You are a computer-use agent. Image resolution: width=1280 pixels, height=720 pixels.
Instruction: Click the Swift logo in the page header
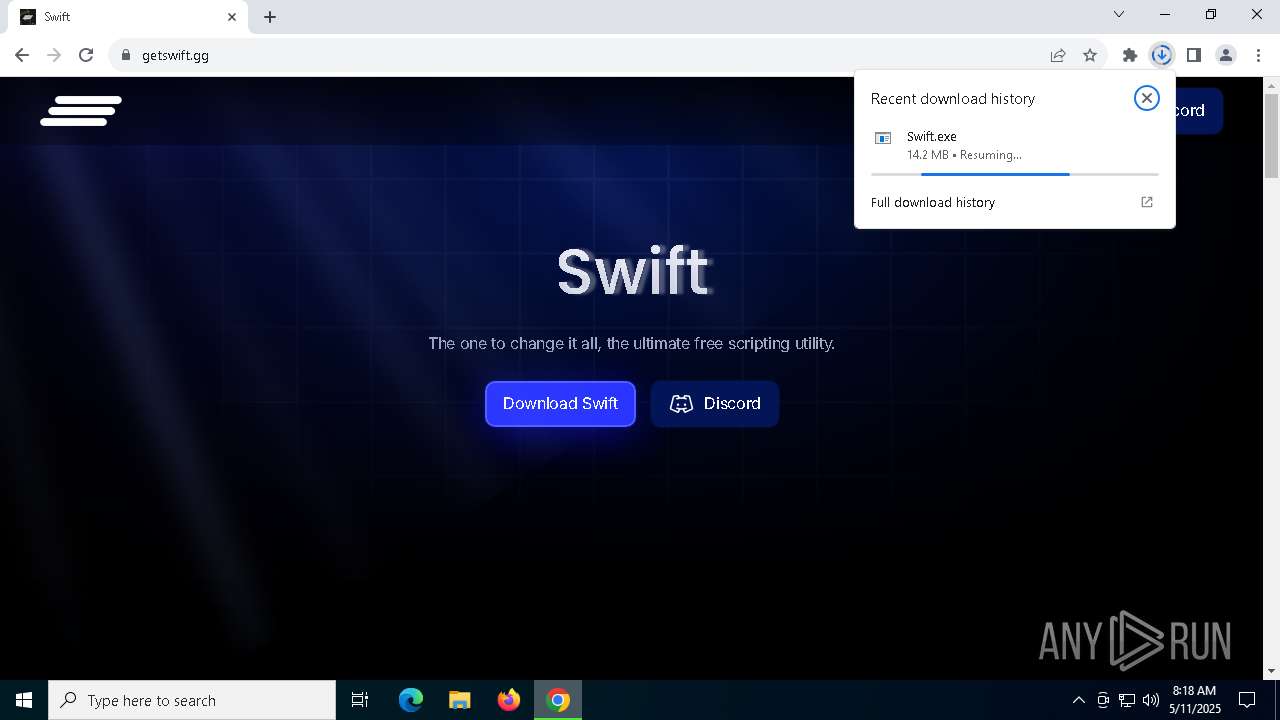tap(81, 111)
